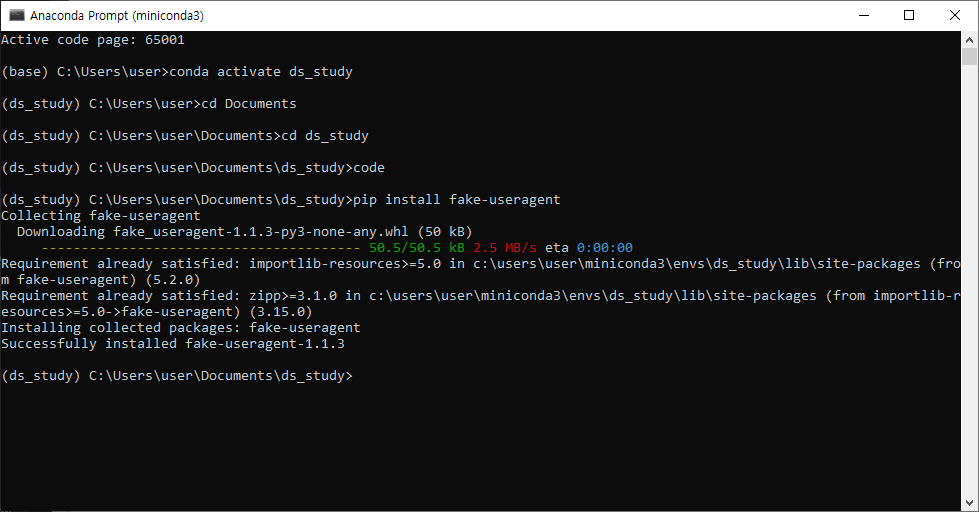Click 'Installing collected packages: fake-useragent' line

click(x=181, y=328)
